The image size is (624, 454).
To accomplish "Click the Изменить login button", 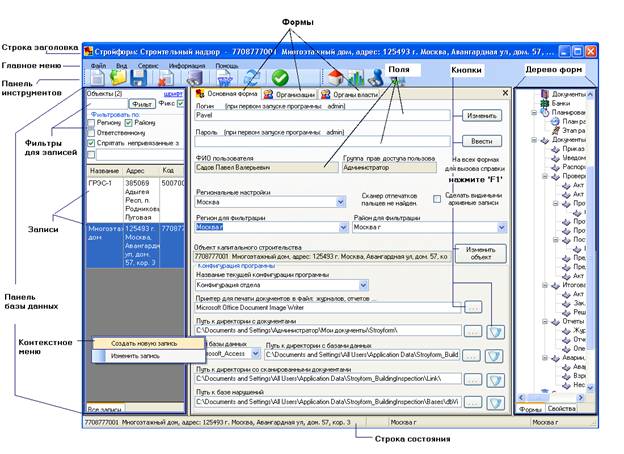I will (x=482, y=116).
